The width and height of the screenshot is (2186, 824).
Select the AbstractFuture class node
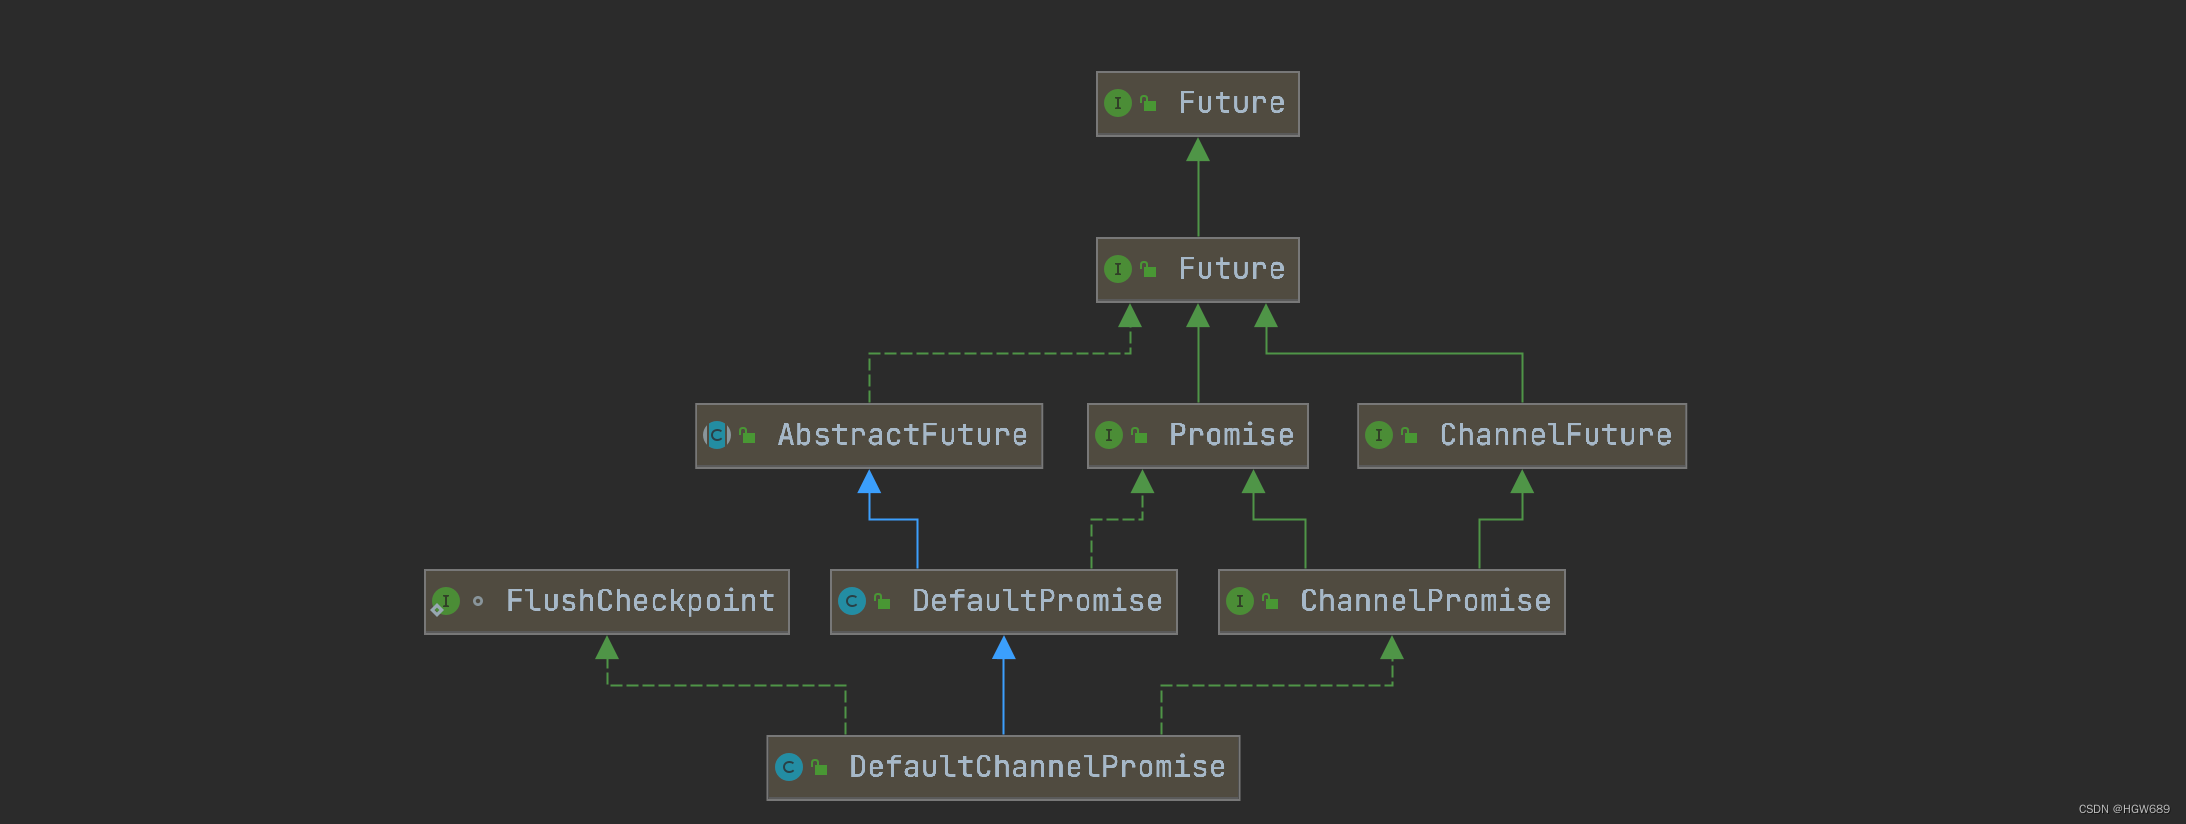869,436
